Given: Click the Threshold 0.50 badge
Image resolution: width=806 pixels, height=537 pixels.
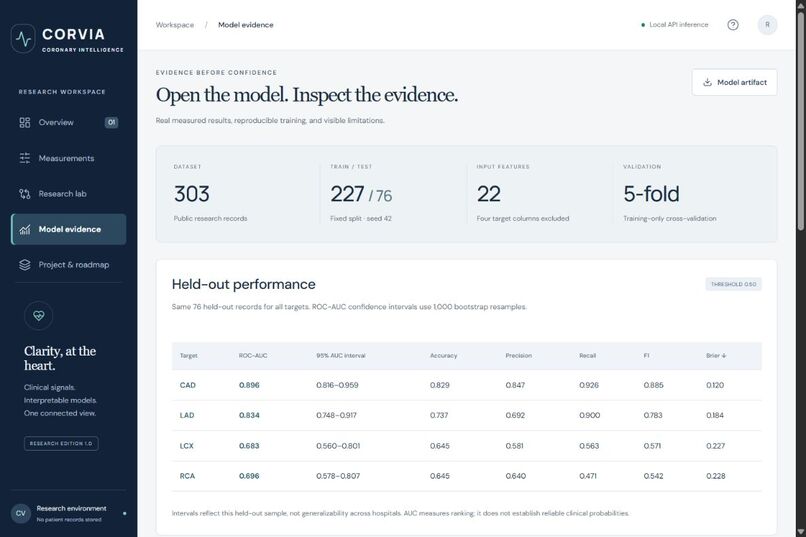Looking at the screenshot, I should point(734,284).
